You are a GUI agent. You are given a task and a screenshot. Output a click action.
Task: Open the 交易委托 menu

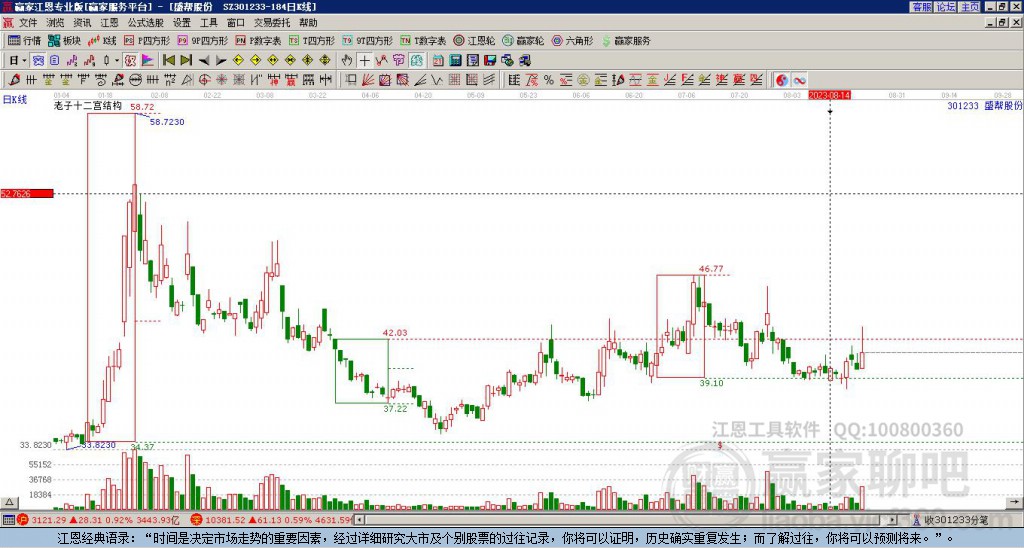(272, 23)
